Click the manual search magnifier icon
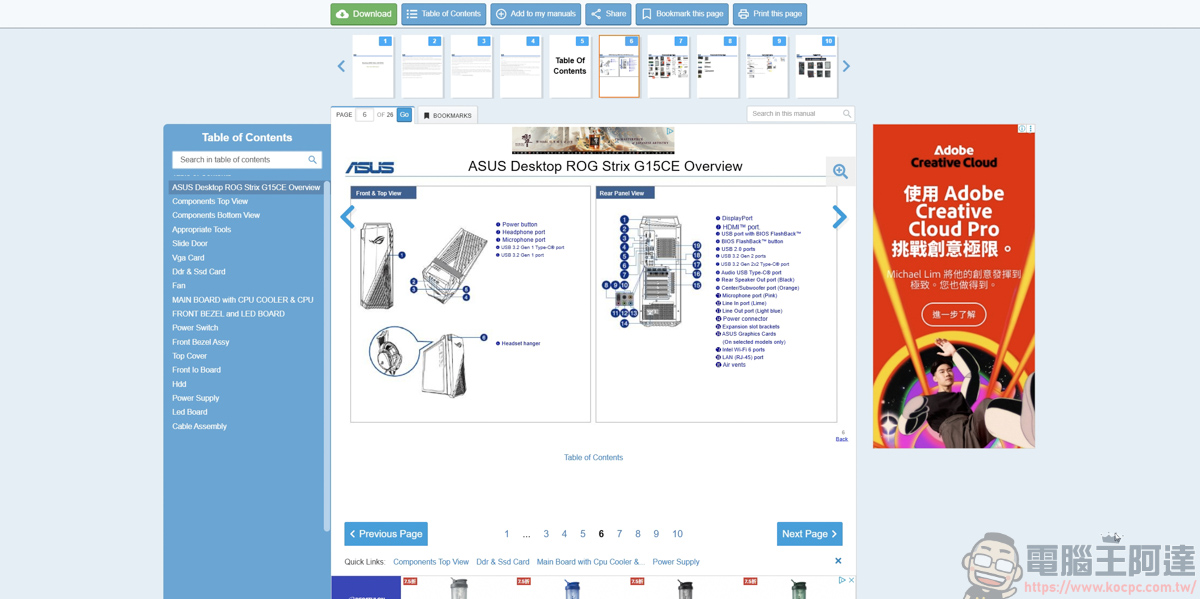1200x599 pixels. [x=847, y=114]
